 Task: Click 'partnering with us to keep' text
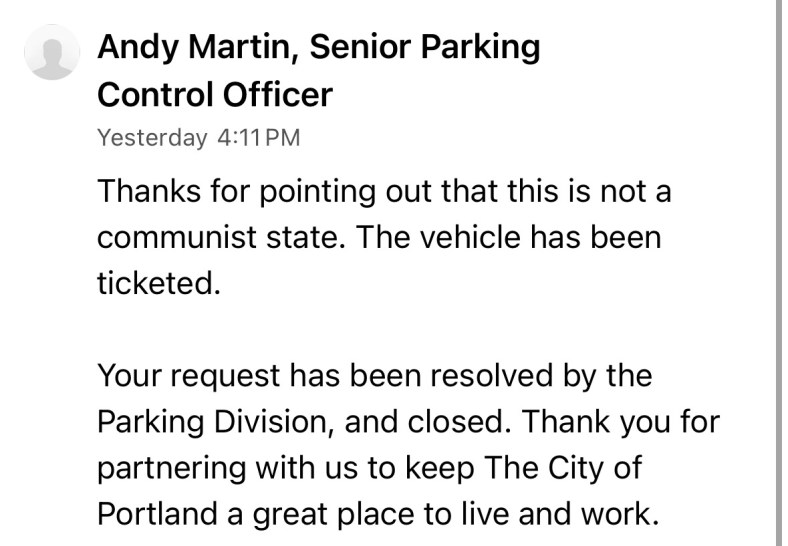[285, 469]
